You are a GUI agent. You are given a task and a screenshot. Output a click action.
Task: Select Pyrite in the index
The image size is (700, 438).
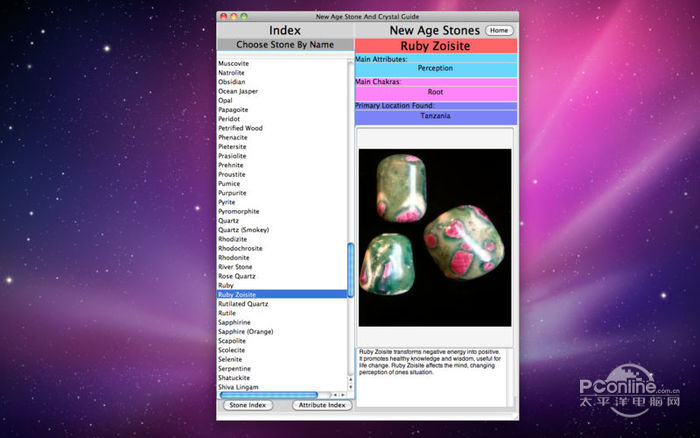(x=227, y=202)
